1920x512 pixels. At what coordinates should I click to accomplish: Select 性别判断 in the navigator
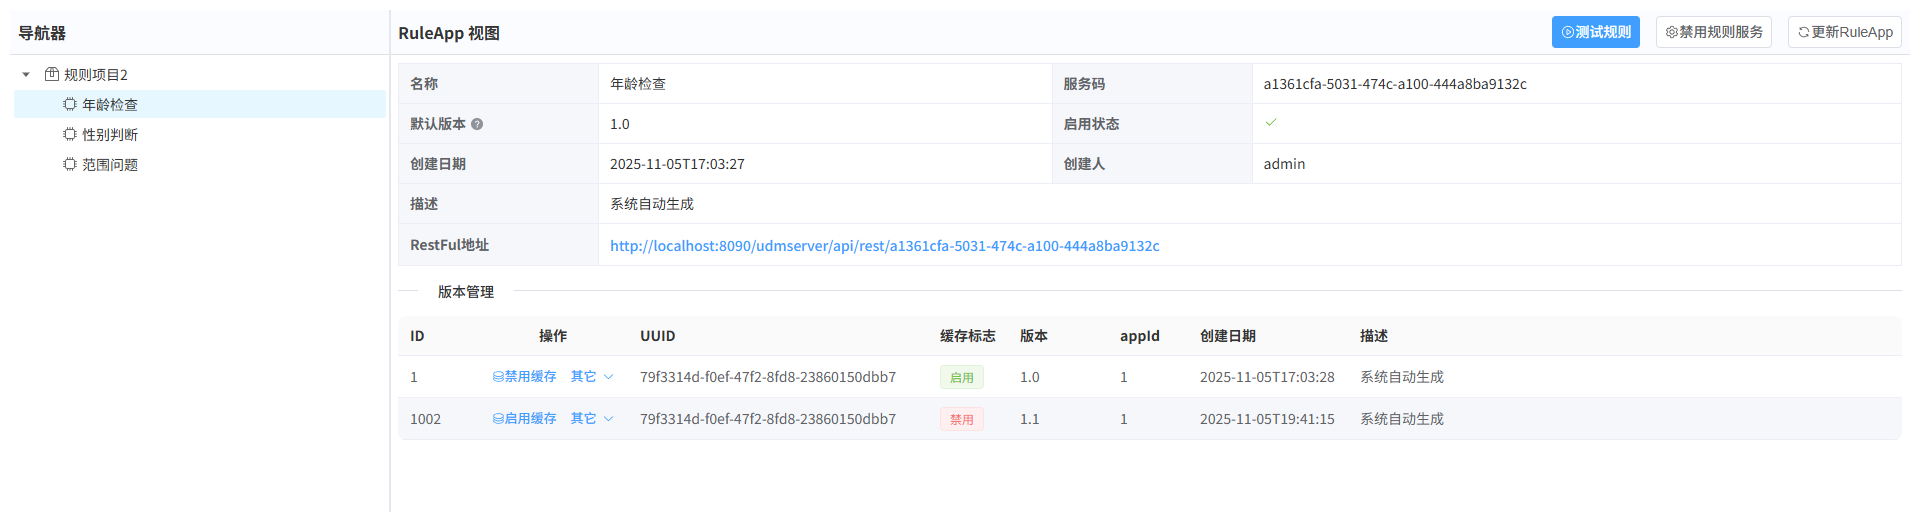click(110, 134)
